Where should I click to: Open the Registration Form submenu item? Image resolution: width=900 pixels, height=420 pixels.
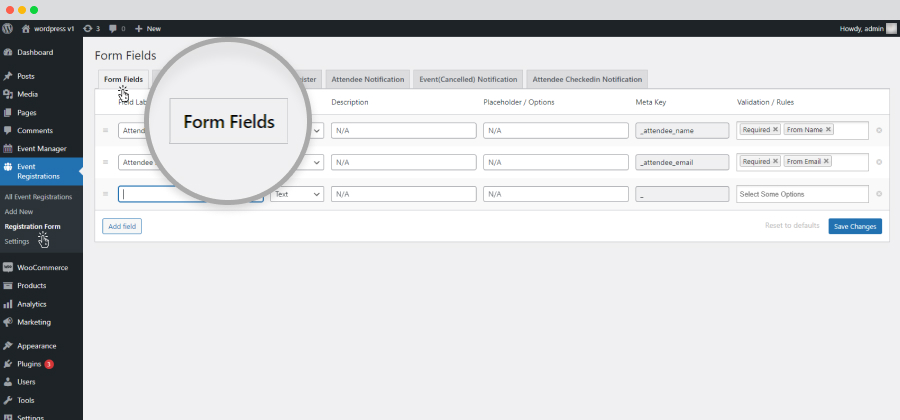[33, 227]
